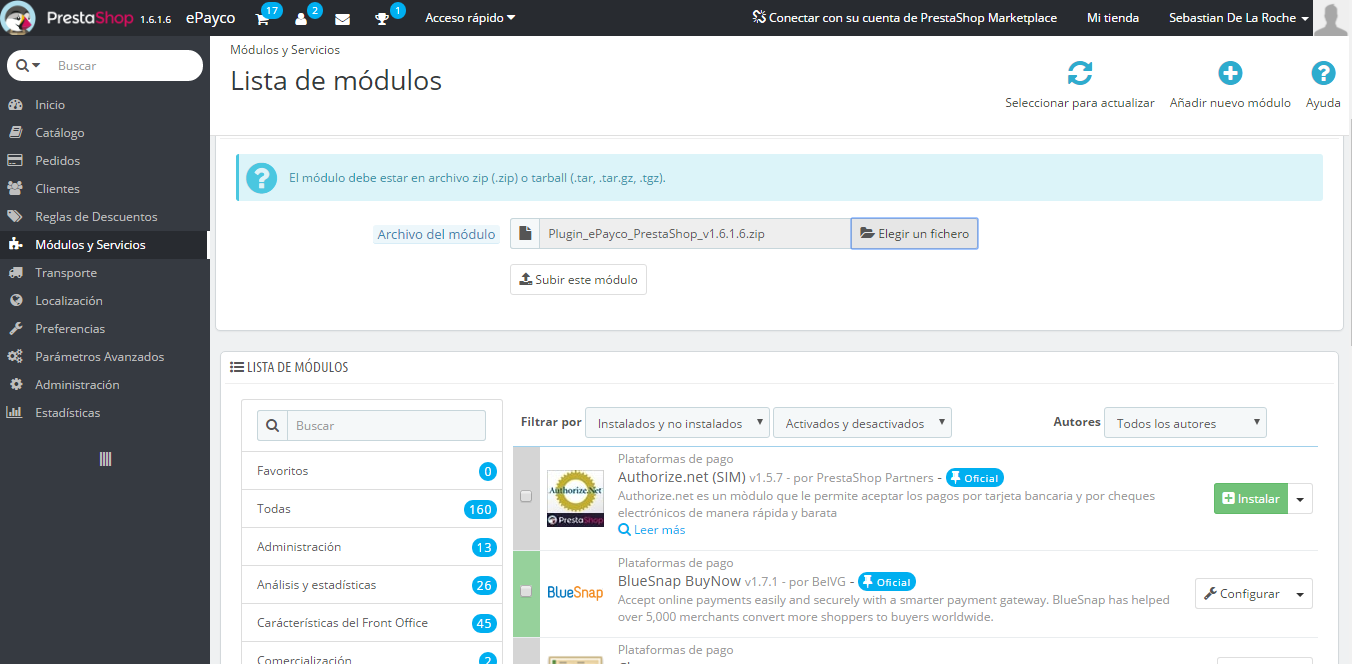Click the Parámetros Avanzados gears icon
Viewport: 1352px width, 664px height.
click(x=15, y=357)
